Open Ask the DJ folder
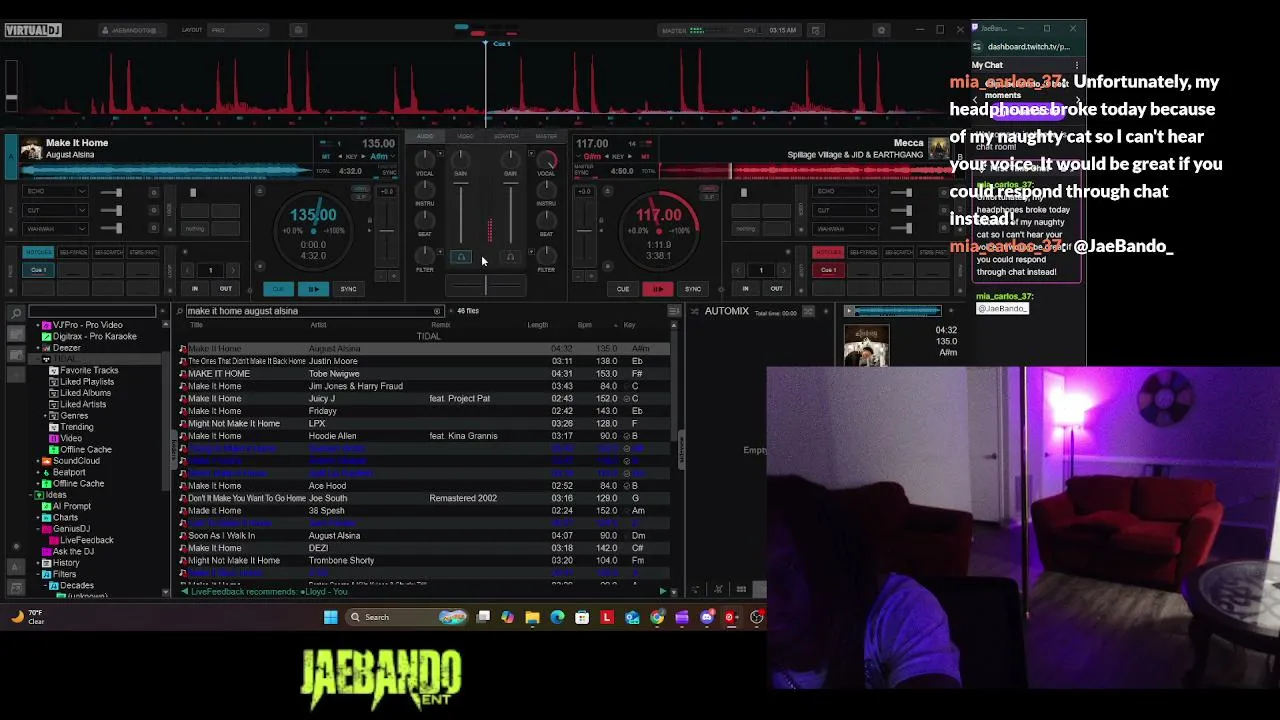 73,551
